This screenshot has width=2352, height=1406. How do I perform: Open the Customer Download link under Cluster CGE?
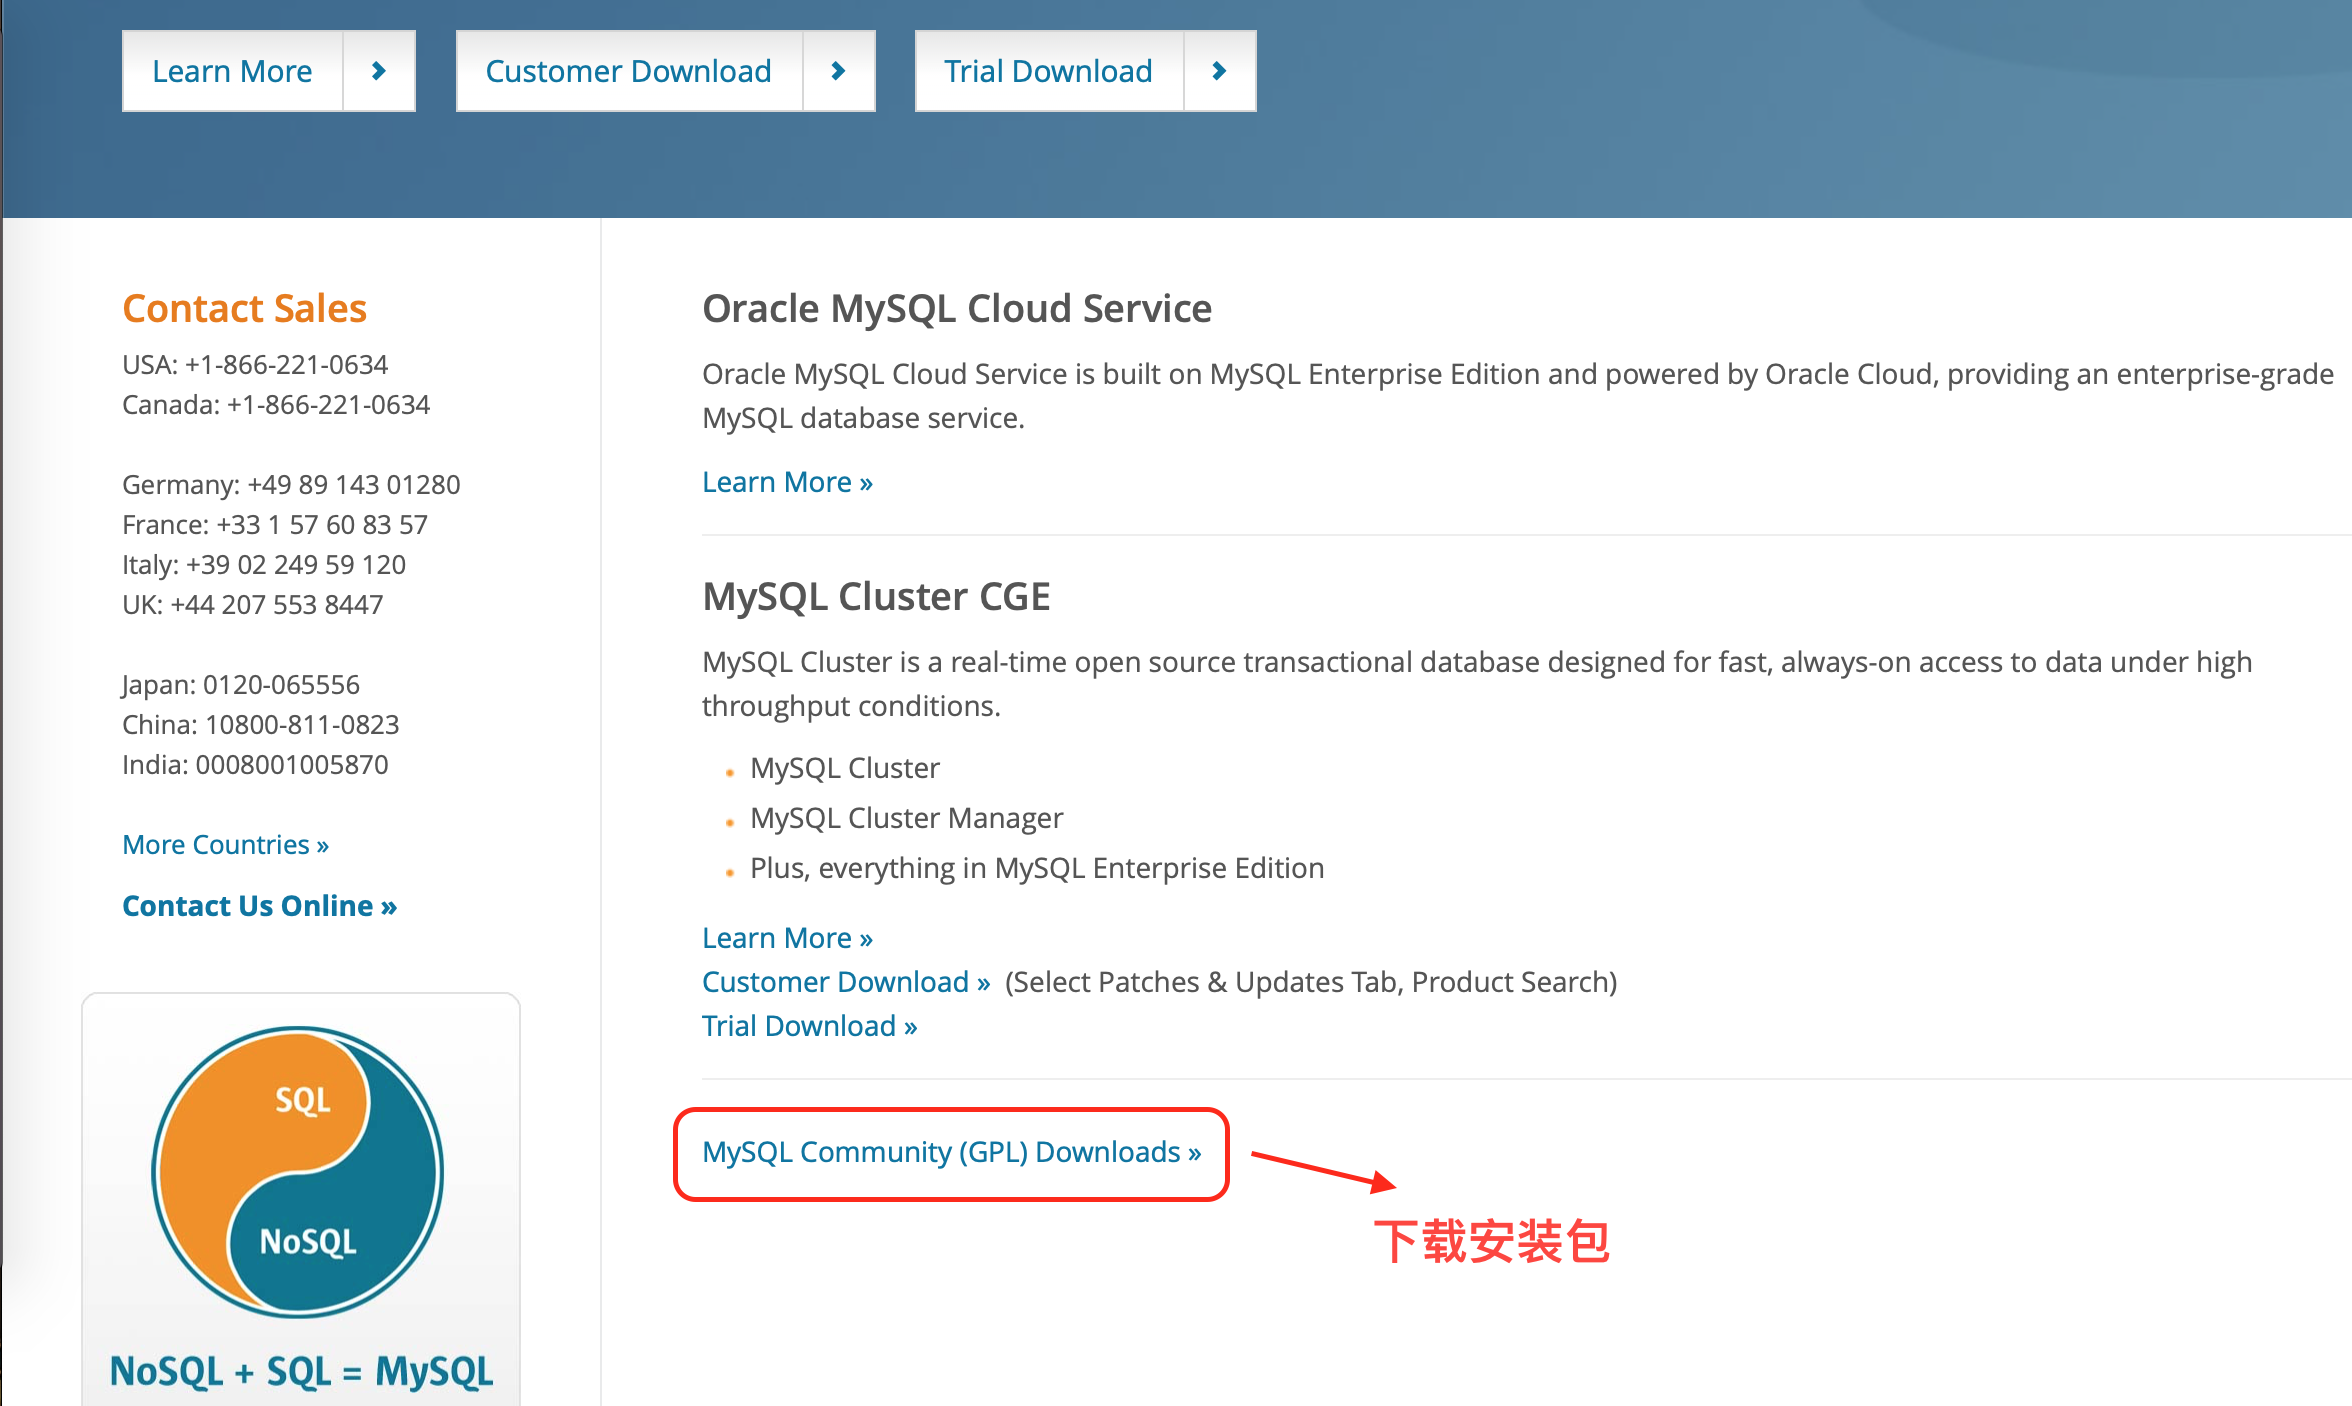pos(846,982)
